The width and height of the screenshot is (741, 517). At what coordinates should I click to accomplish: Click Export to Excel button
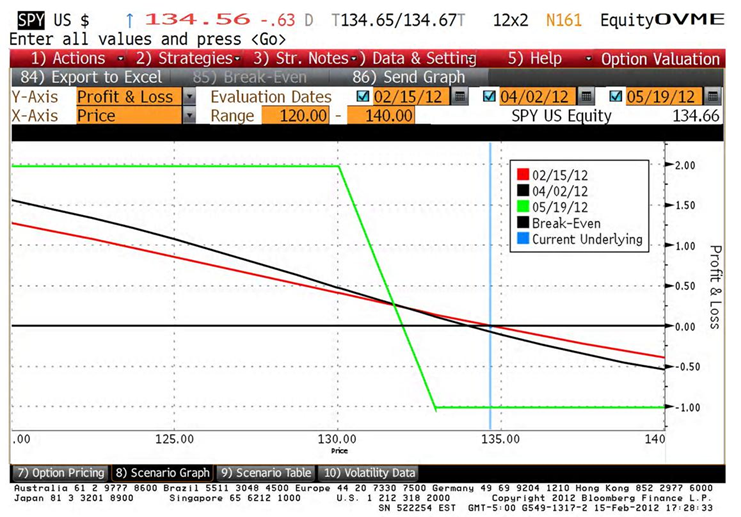(x=91, y=77)
